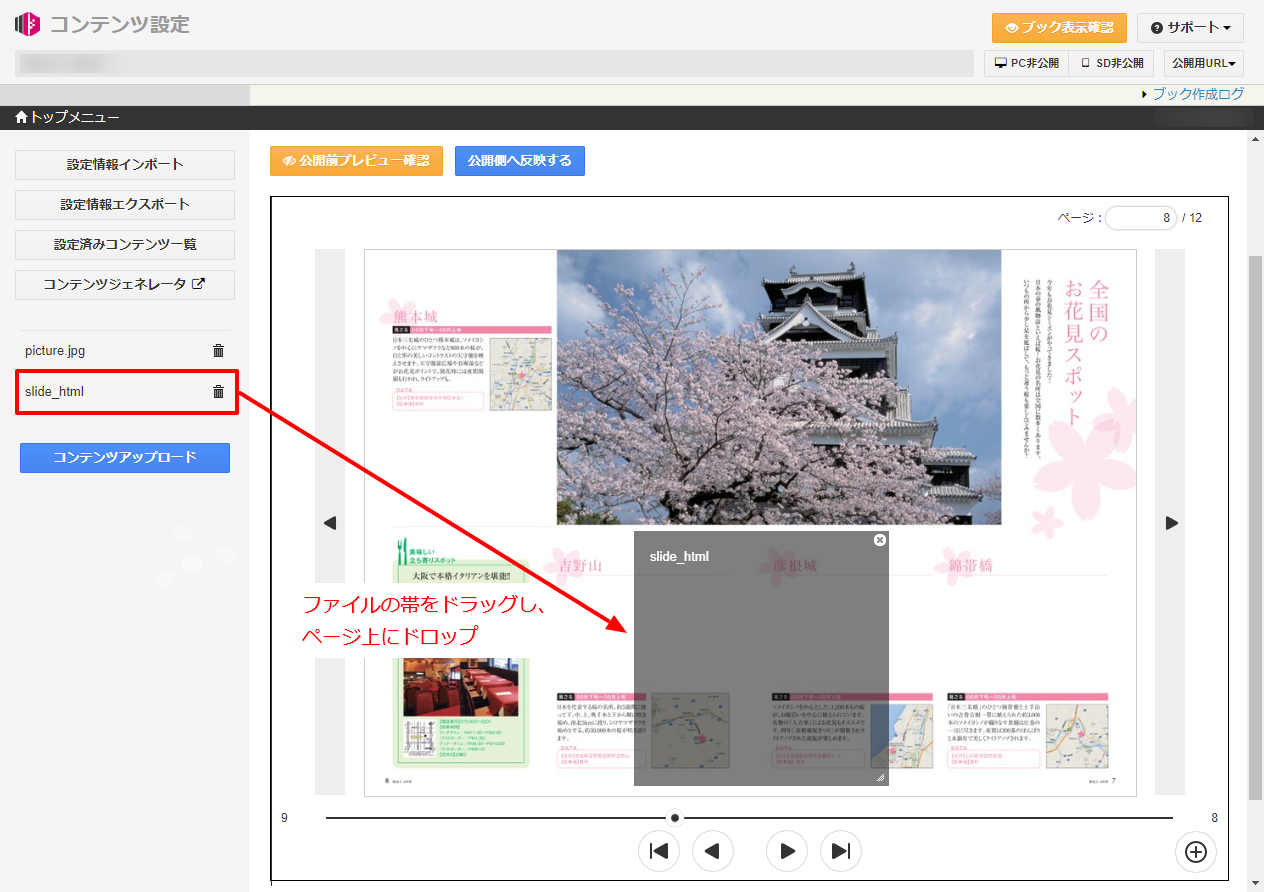1264x892 pixels.
Task: Delete picture.jpg using its trash icon
Action: [218, 351]
